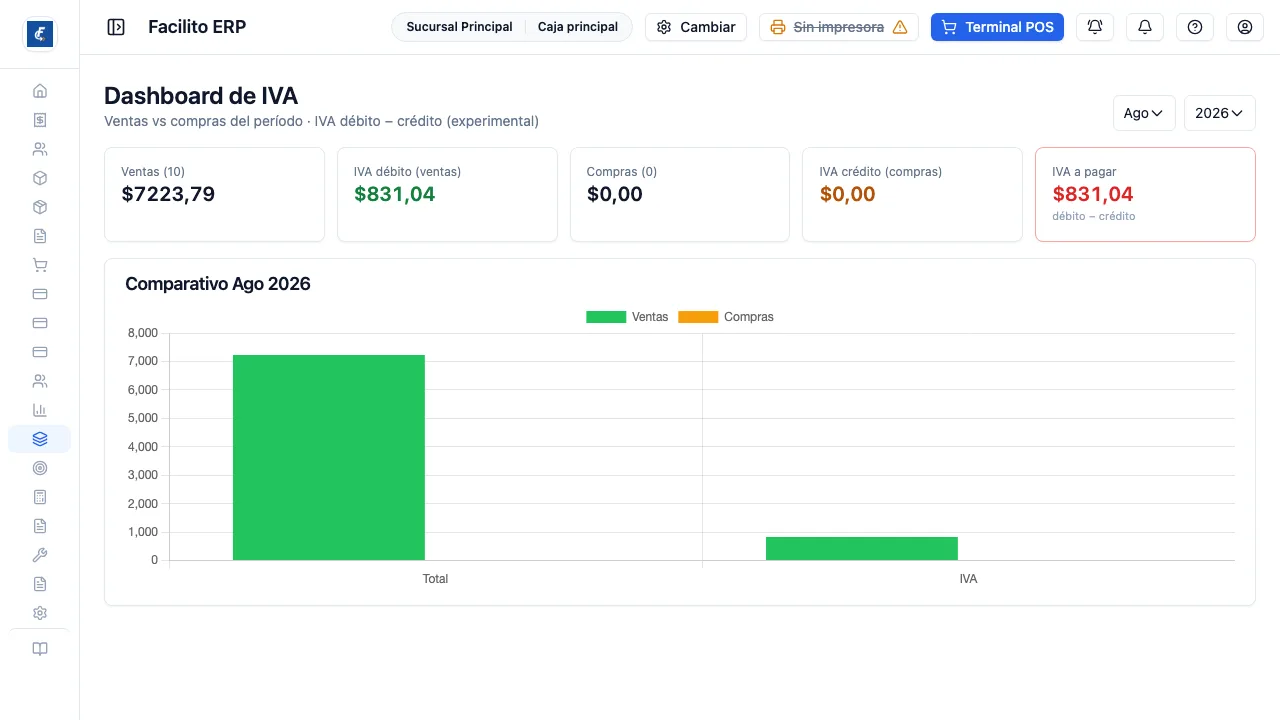Screen dimensions: 1280x720
Task: Open the sidebar settings gear icon
Action: [x=40, y=613]
